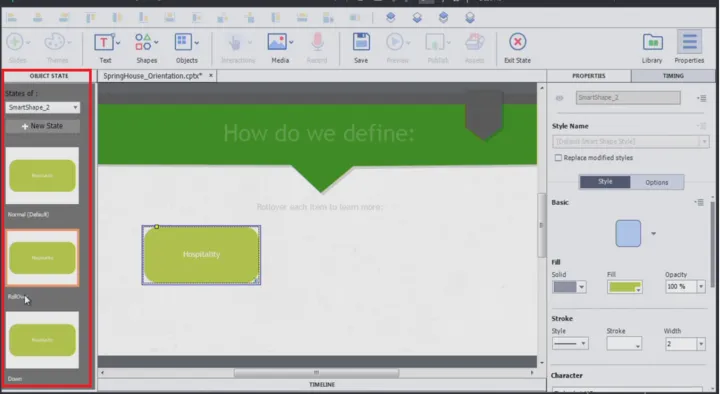This screenshot has width=720, height=394.
Task: Switch to the PROPERTIES tab
Action: (589, 76)
